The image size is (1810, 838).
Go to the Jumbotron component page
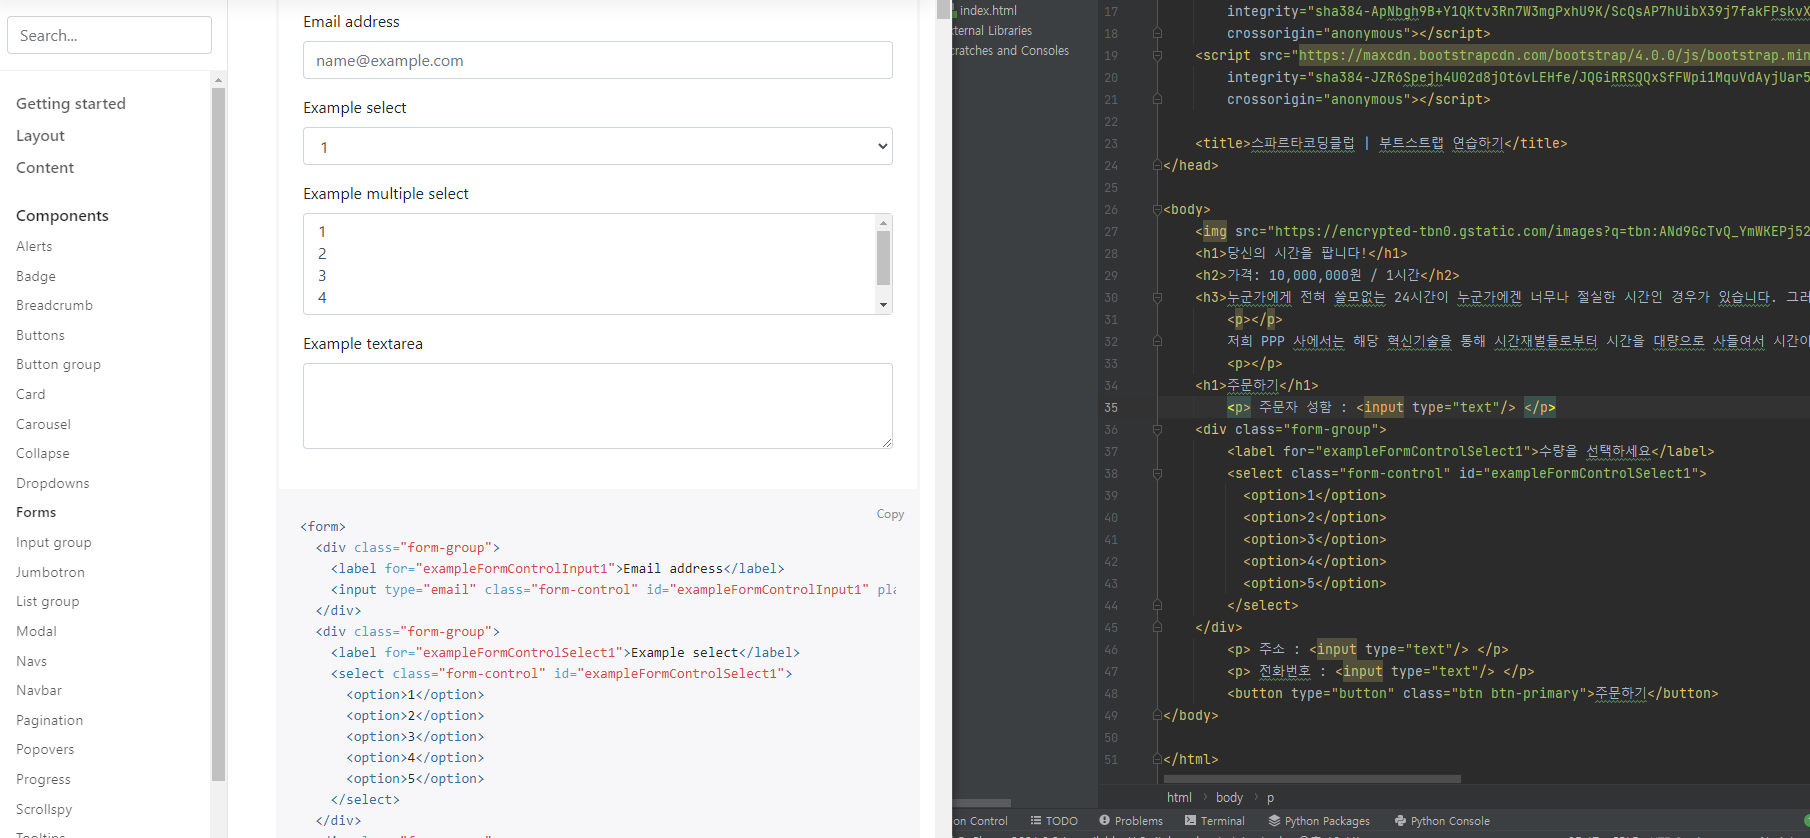click(x=50, y=572)
